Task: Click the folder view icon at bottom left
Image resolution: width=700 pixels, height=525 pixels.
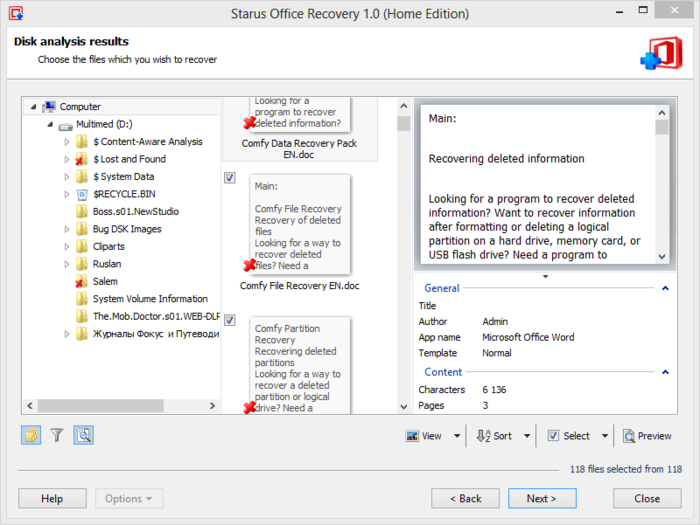Action: click(31, 435)
